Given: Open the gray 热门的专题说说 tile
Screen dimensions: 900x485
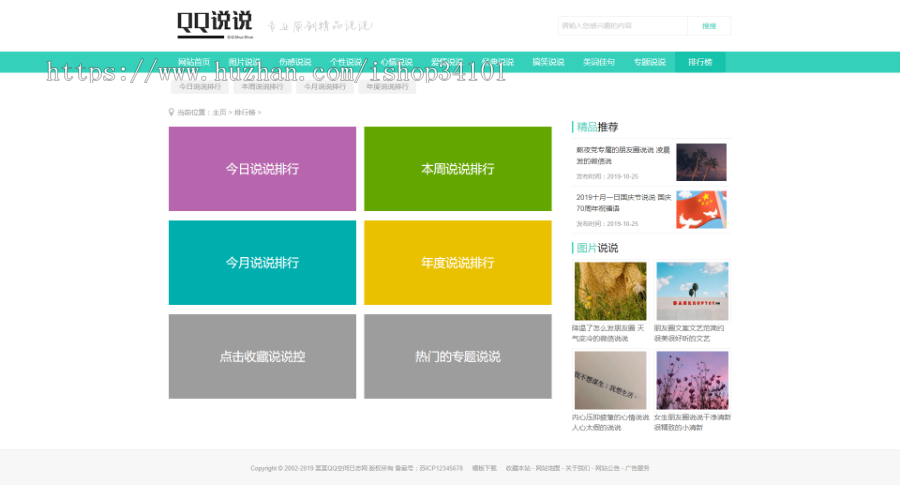Looking at the screenshot, I should (x=457, y=357).
